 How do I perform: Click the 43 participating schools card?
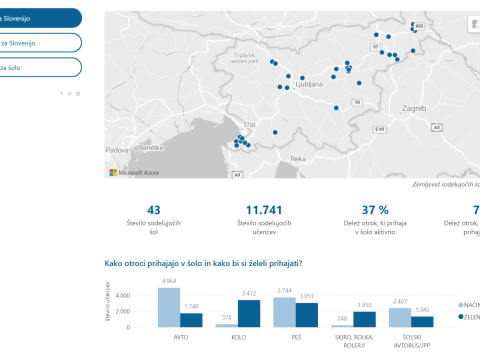coord(154,220)
